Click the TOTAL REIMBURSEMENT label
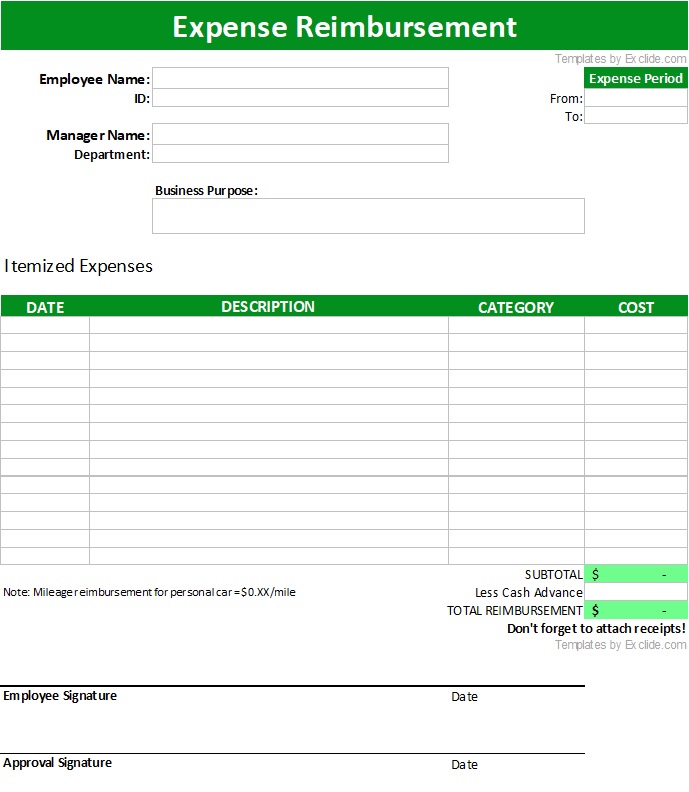The image size is (689, 792). (x=515, y=610)
